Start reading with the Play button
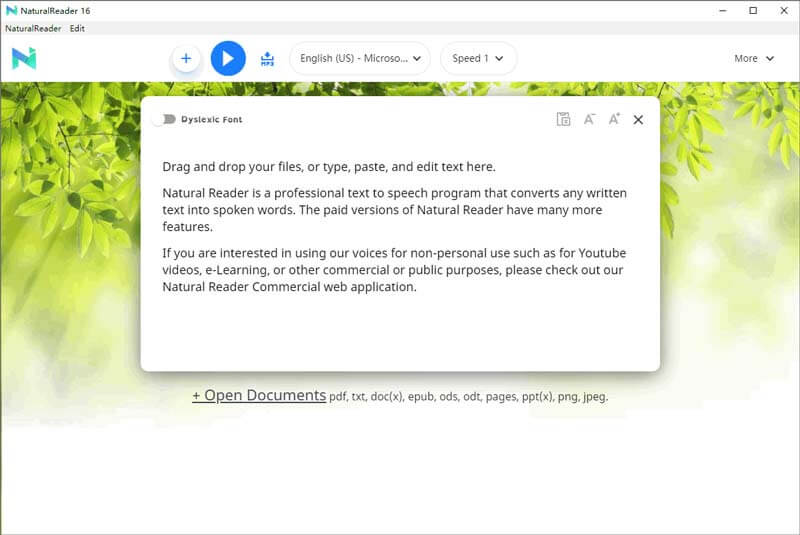 point(228,59)
